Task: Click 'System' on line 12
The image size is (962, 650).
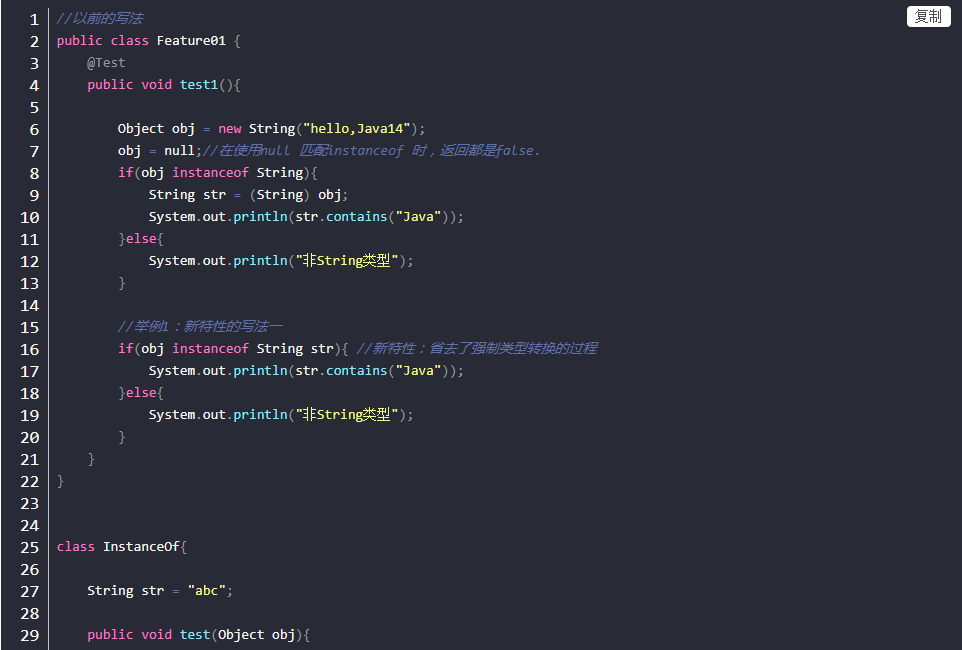Action: click(x=172, y=261)
